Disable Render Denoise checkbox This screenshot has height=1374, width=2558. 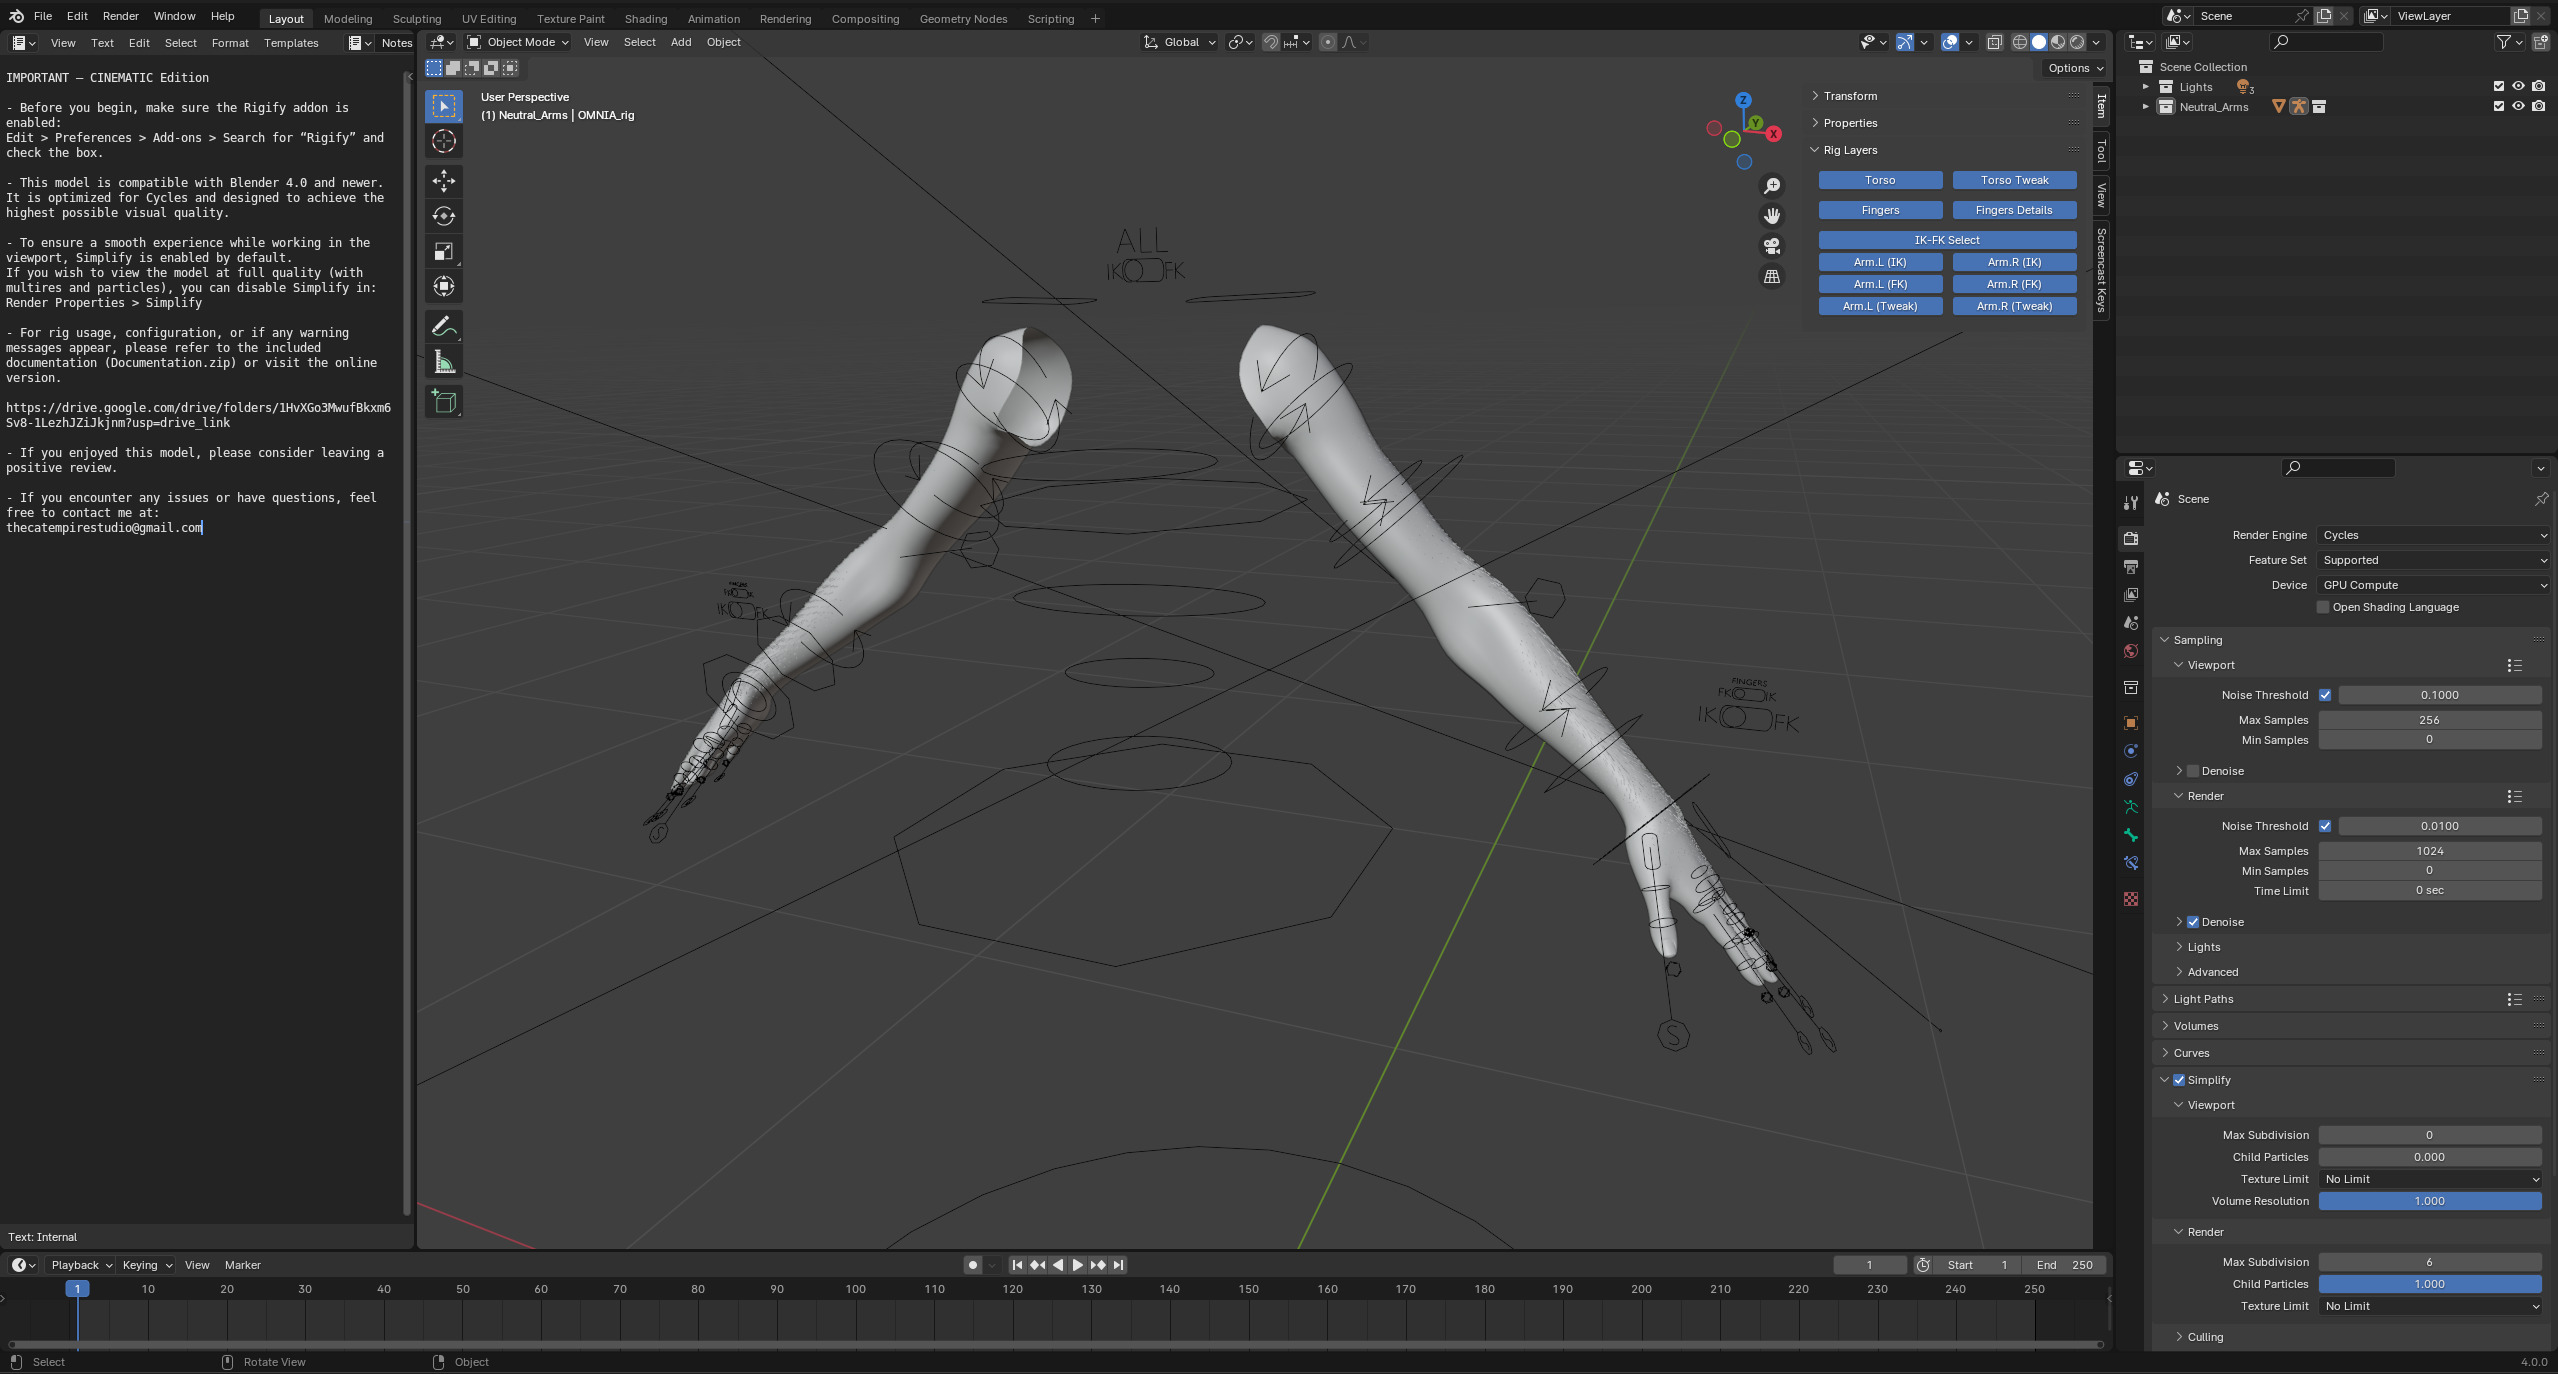click(2193, 922)
